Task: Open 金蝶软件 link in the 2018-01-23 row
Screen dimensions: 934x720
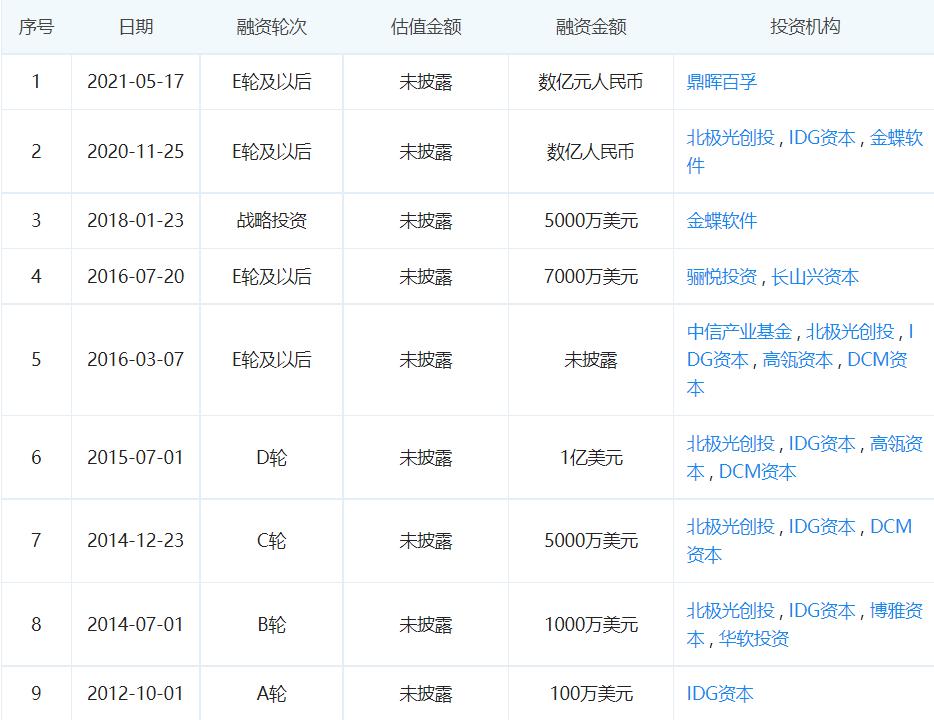Action: (x=721, y=221)
